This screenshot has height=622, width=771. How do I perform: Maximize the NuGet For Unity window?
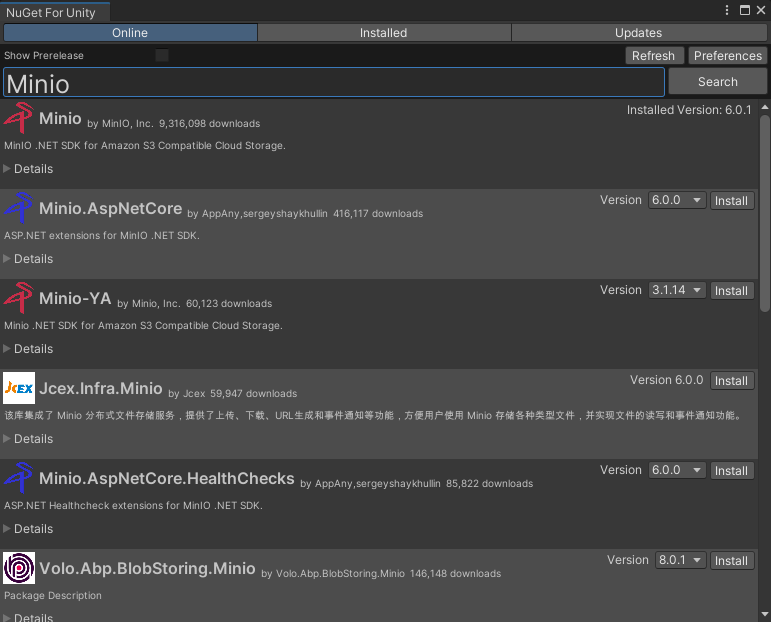745,10
